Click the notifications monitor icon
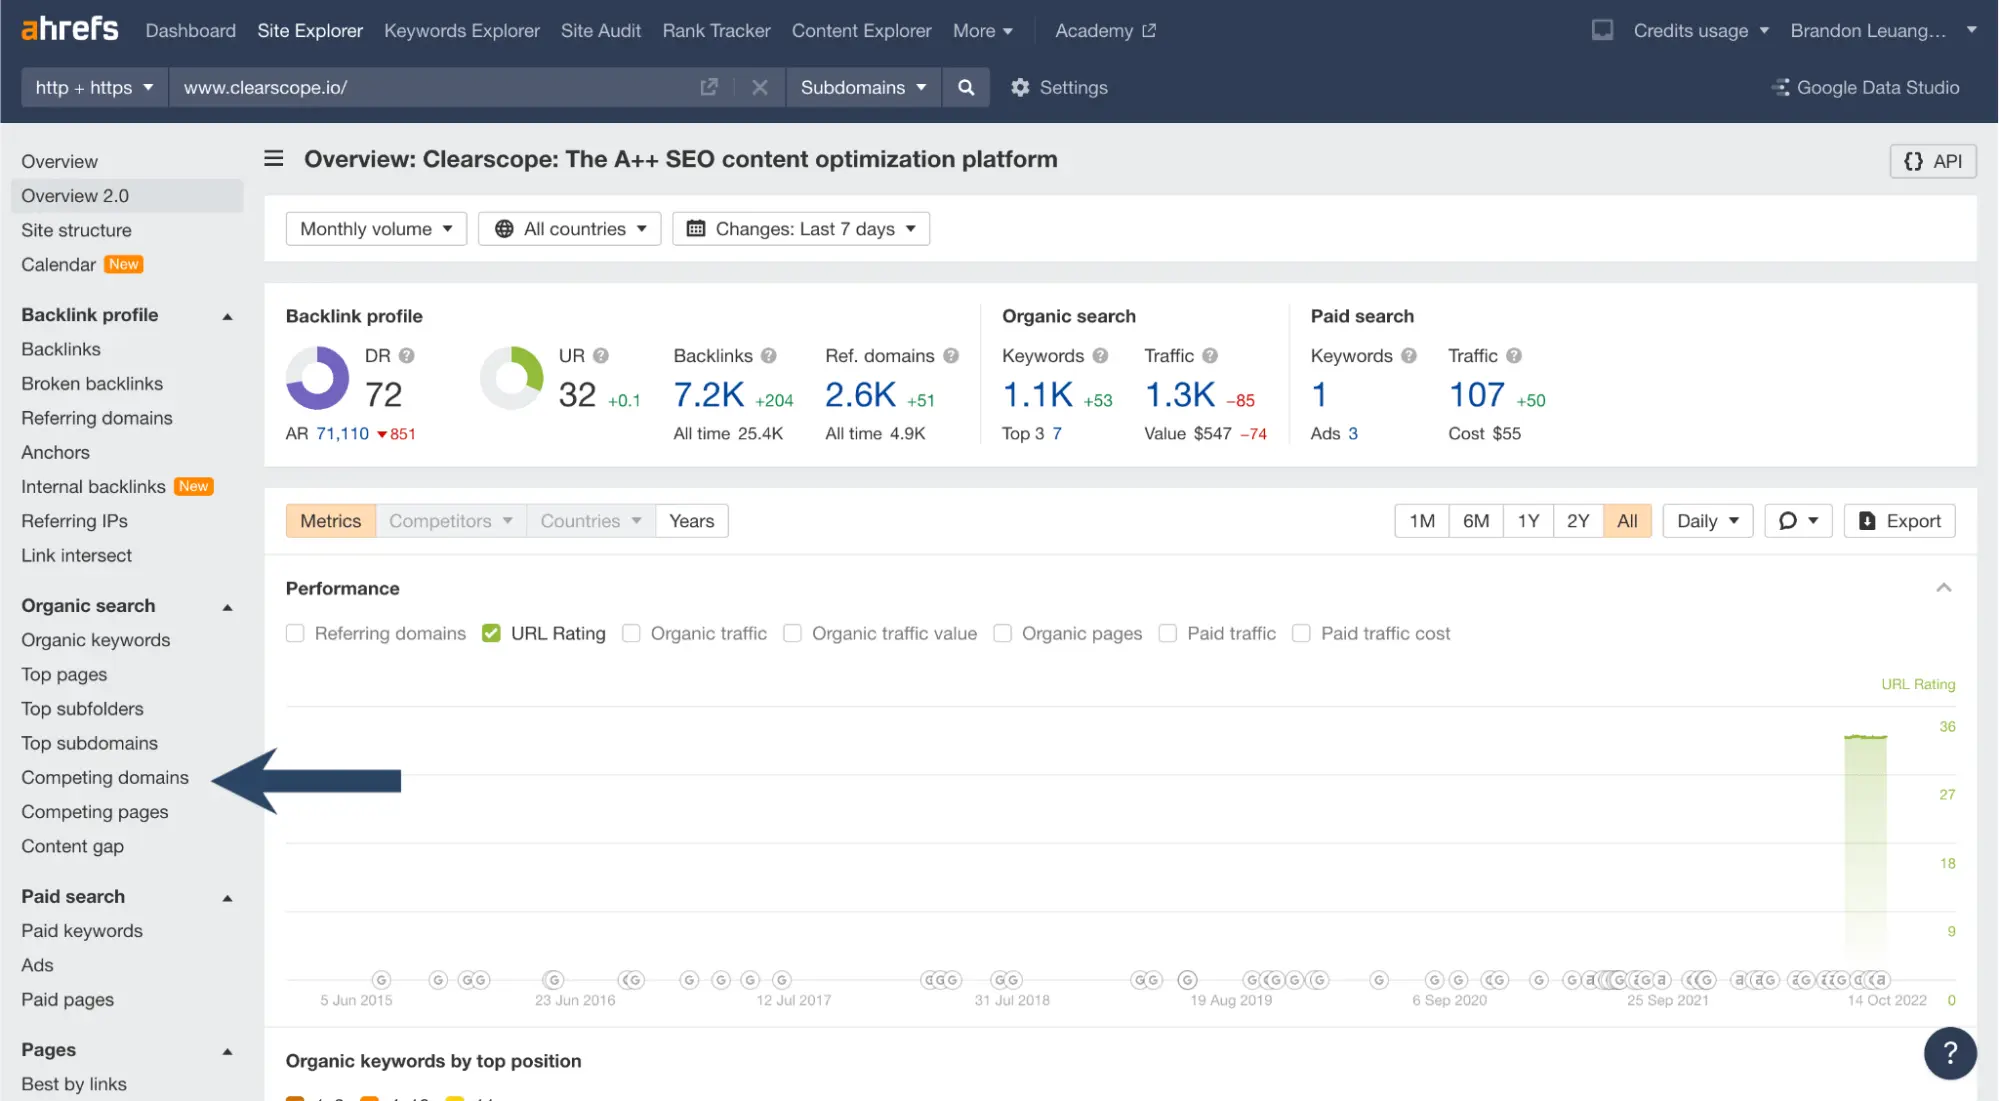Image resolution: width=1999 pixels, height=1102 pixels. [x=1602, y=30]
